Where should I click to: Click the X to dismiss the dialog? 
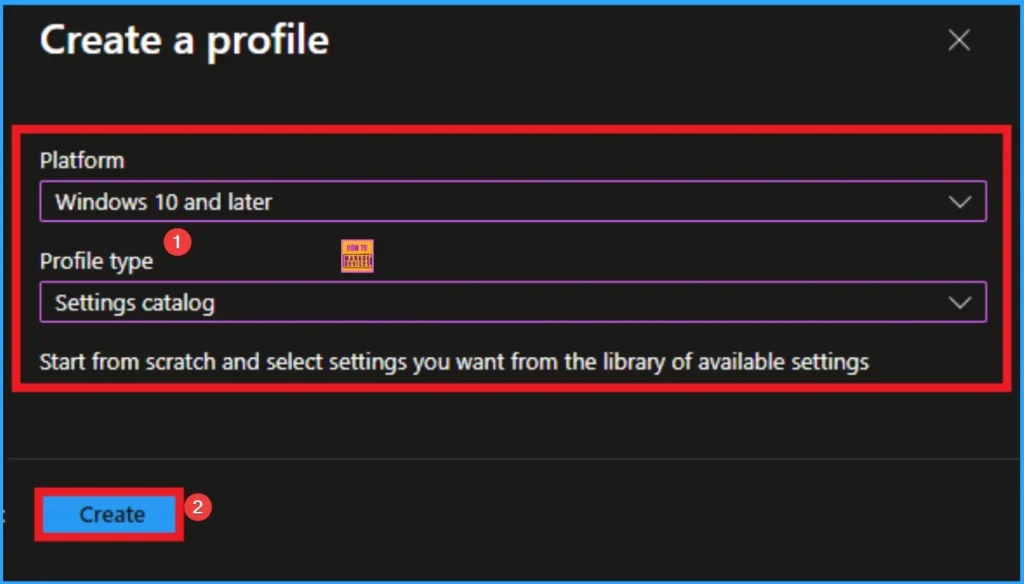pos(958,40)
